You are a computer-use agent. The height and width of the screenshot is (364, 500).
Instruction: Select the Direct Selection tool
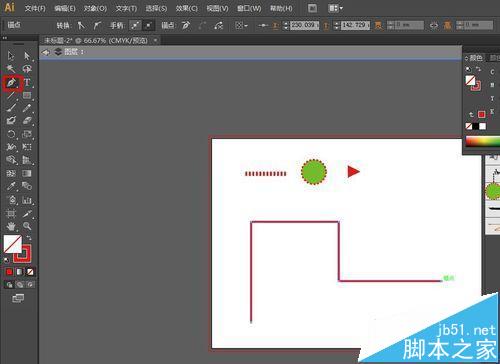(x=27, y=56)
